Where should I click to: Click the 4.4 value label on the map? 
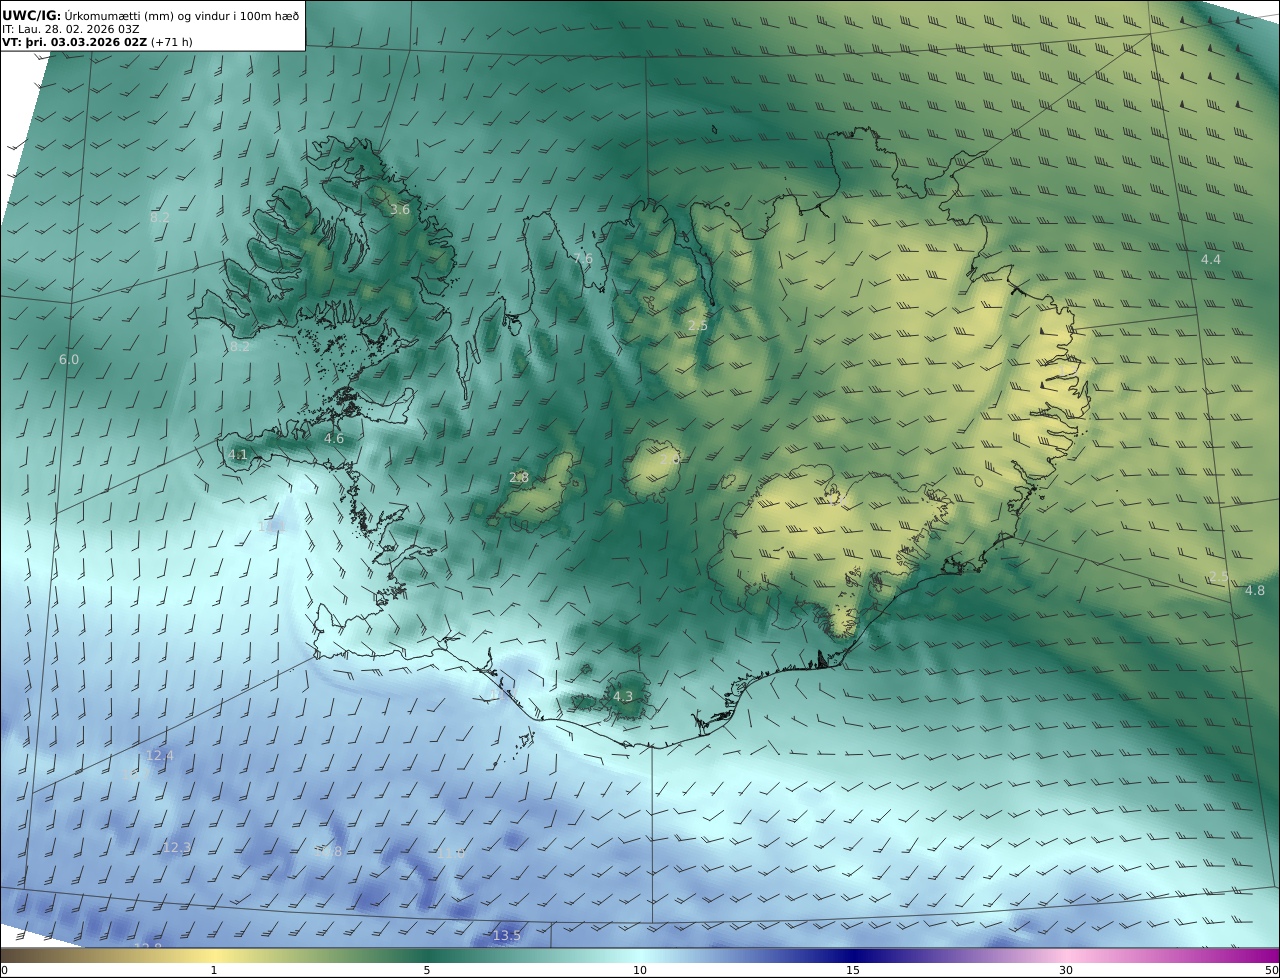(1211, 260)
